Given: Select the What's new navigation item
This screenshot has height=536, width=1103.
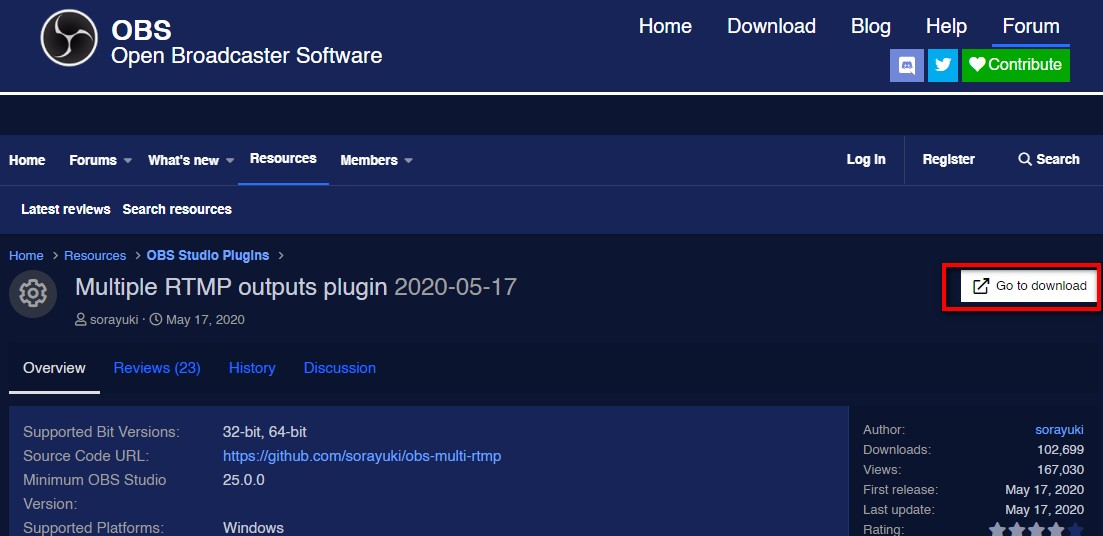Looking at the screenshot, I should click(x=183, y=160).
